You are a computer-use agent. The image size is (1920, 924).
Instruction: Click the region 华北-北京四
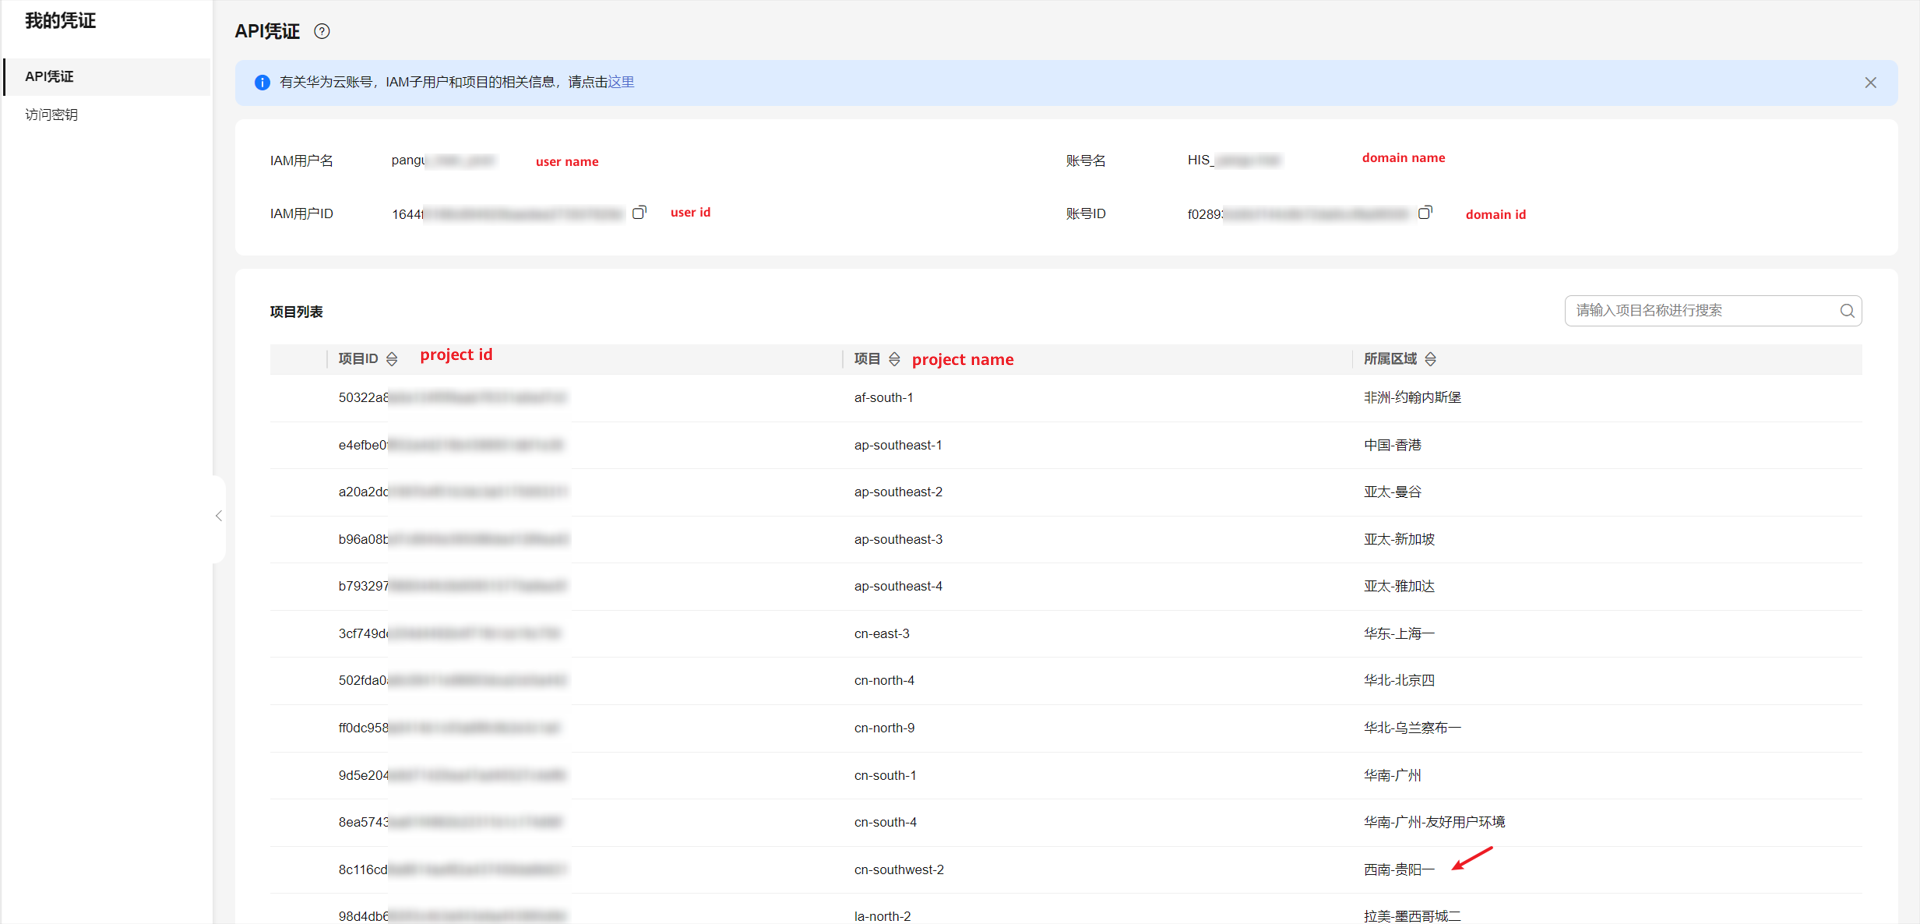pos(1399,681)
